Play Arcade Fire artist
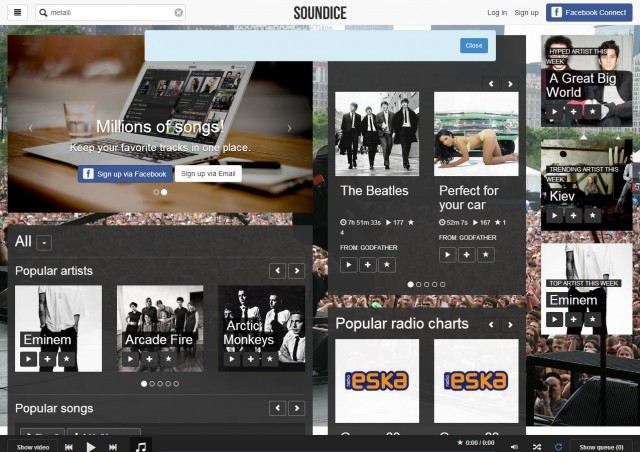Viewport: 640px width, 452px height. point(130,359)
